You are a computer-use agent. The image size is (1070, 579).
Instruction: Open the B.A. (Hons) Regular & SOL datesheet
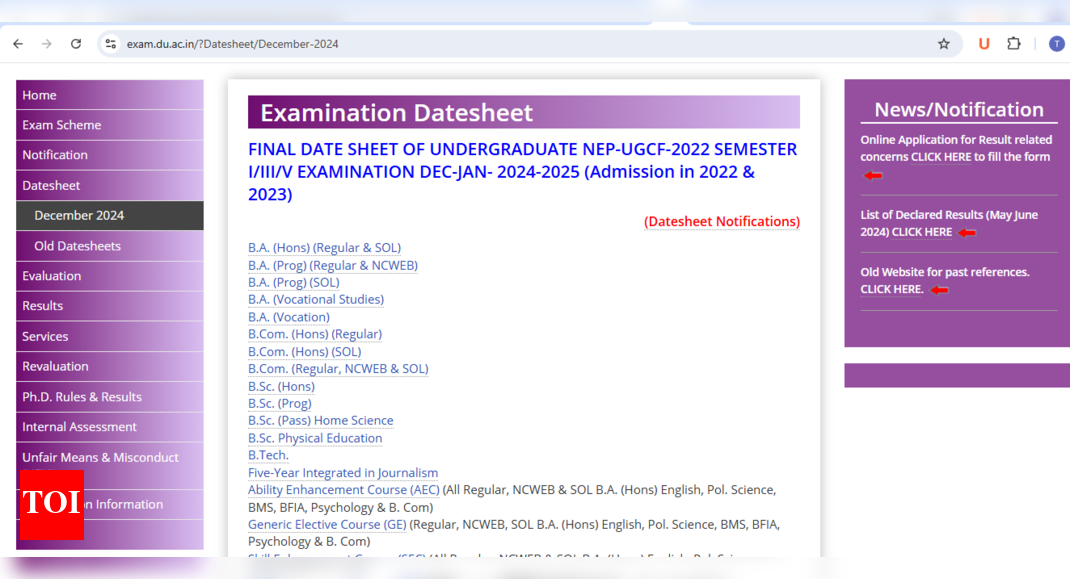tap(324, 247)
